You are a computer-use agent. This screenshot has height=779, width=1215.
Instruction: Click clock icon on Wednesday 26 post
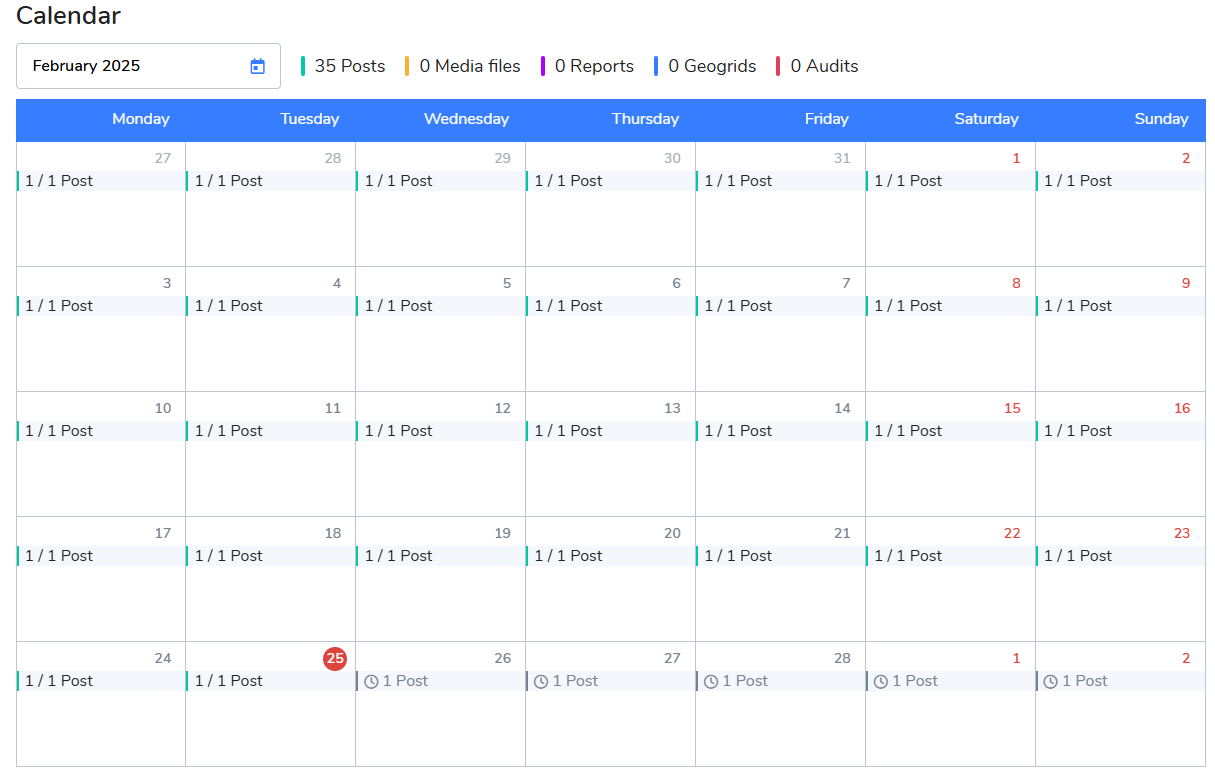click(371, 681)
